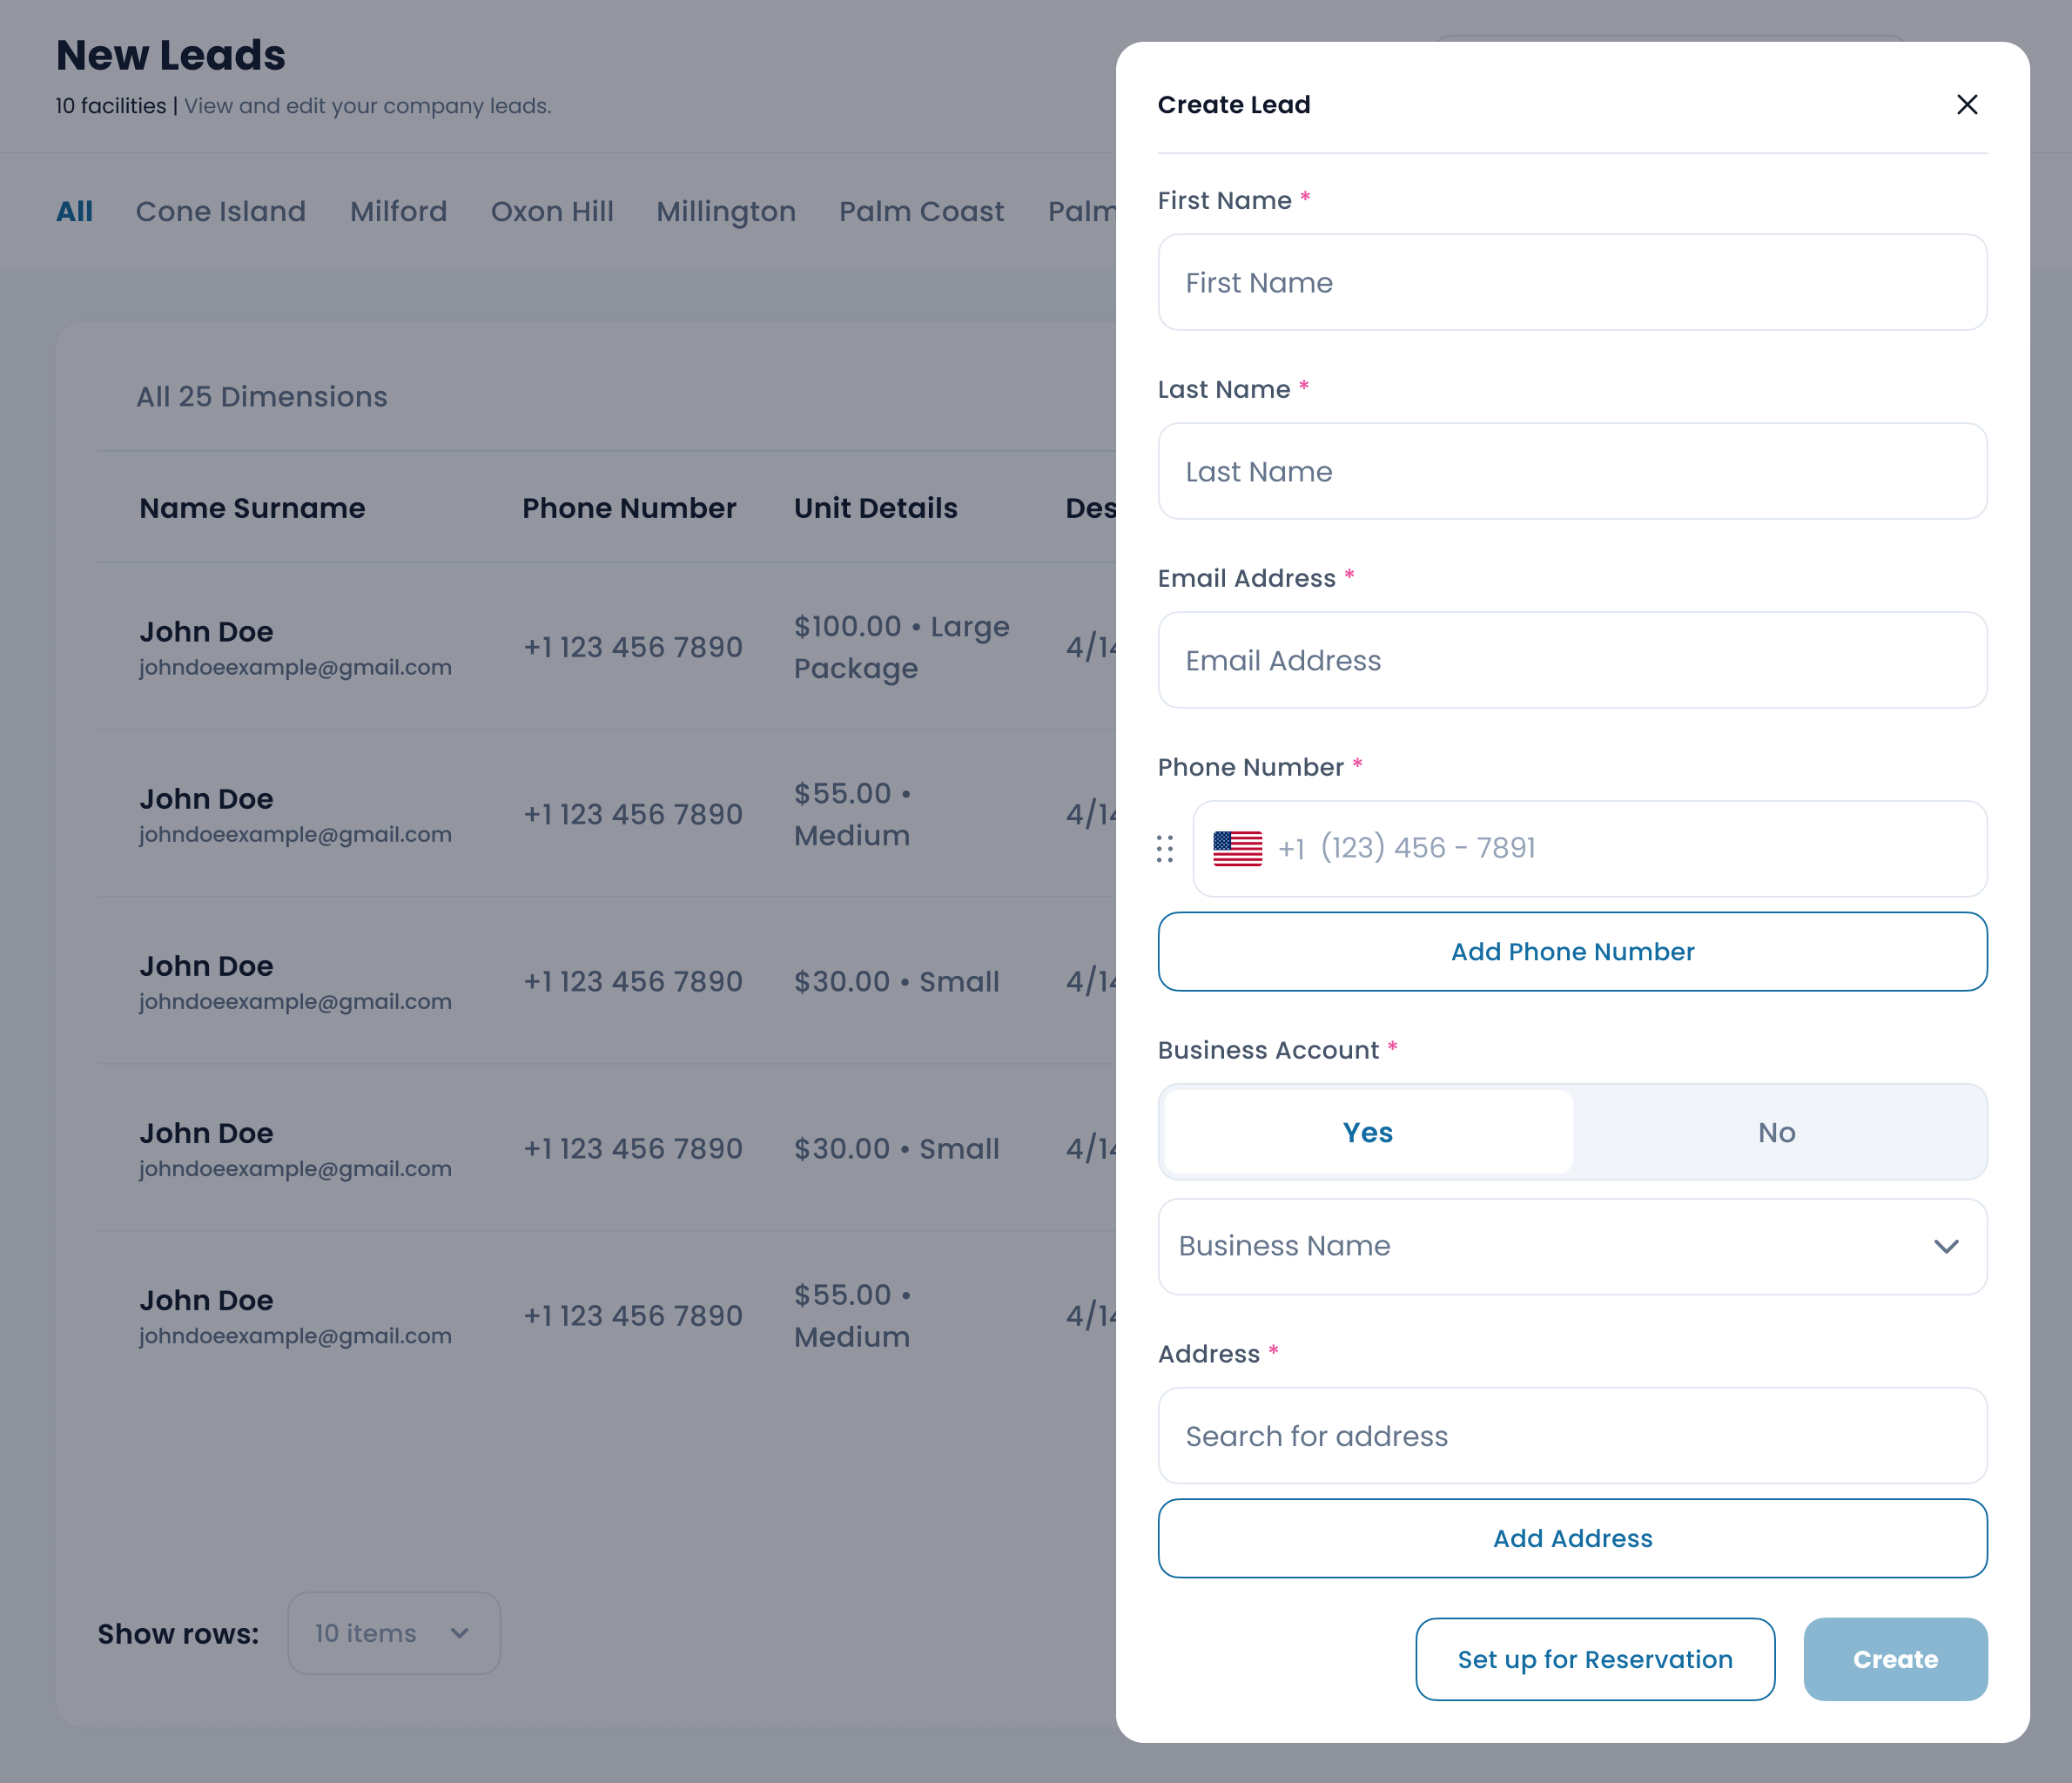Select the Oxon Hill tab

(x=551, y=211)
